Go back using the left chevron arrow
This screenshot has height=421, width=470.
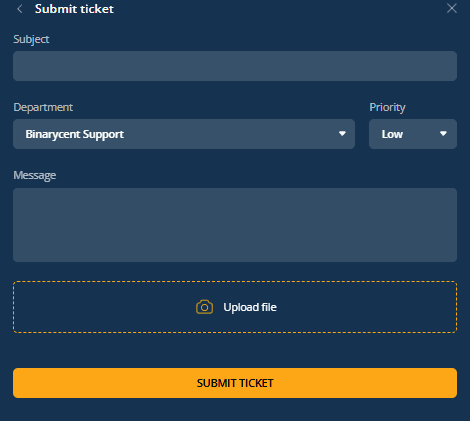pos(20,9)
